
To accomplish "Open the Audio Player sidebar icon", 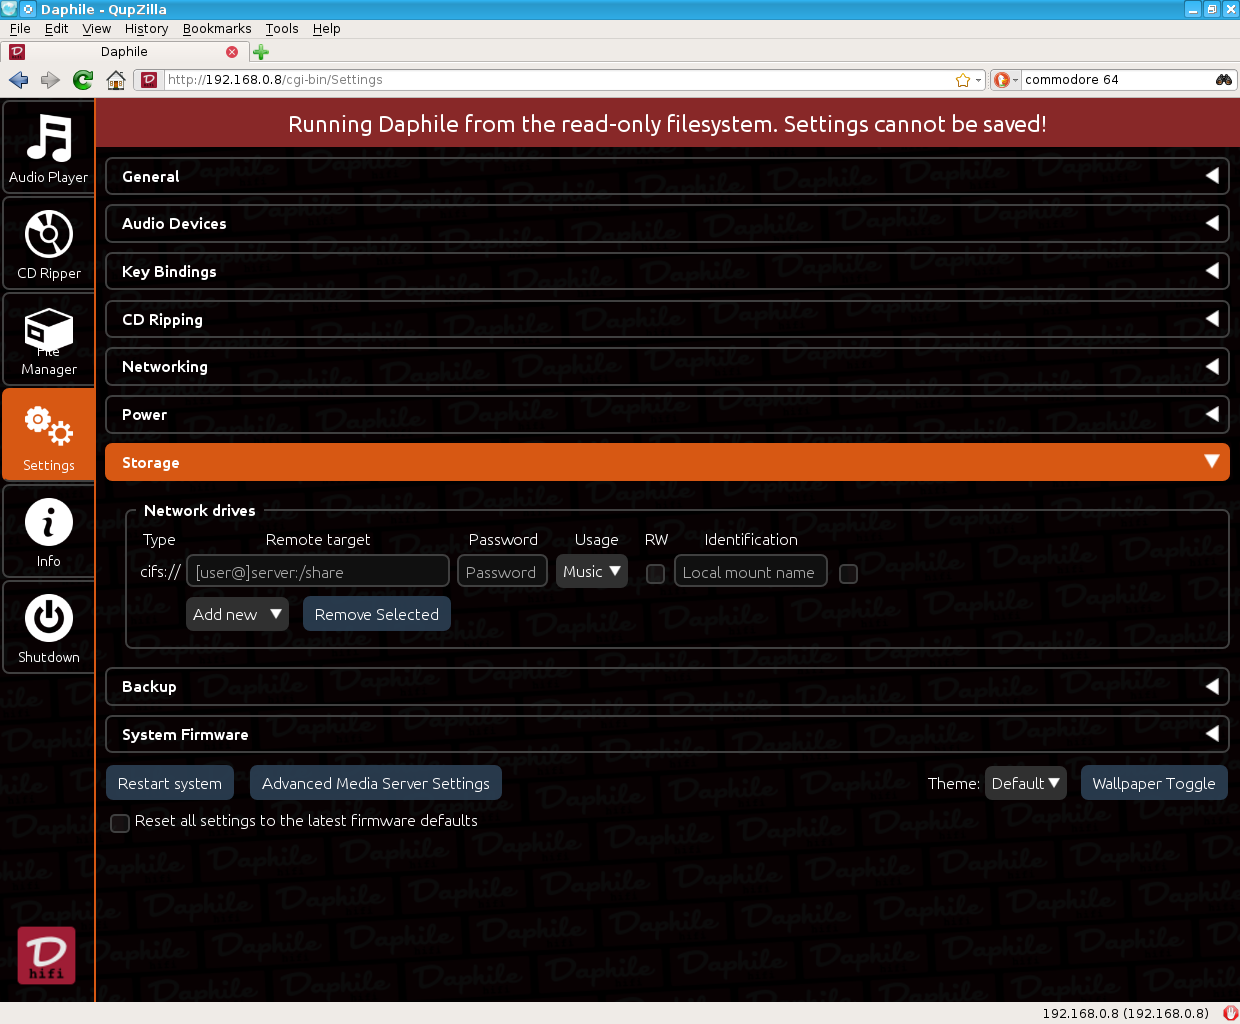I will point(48,147).
